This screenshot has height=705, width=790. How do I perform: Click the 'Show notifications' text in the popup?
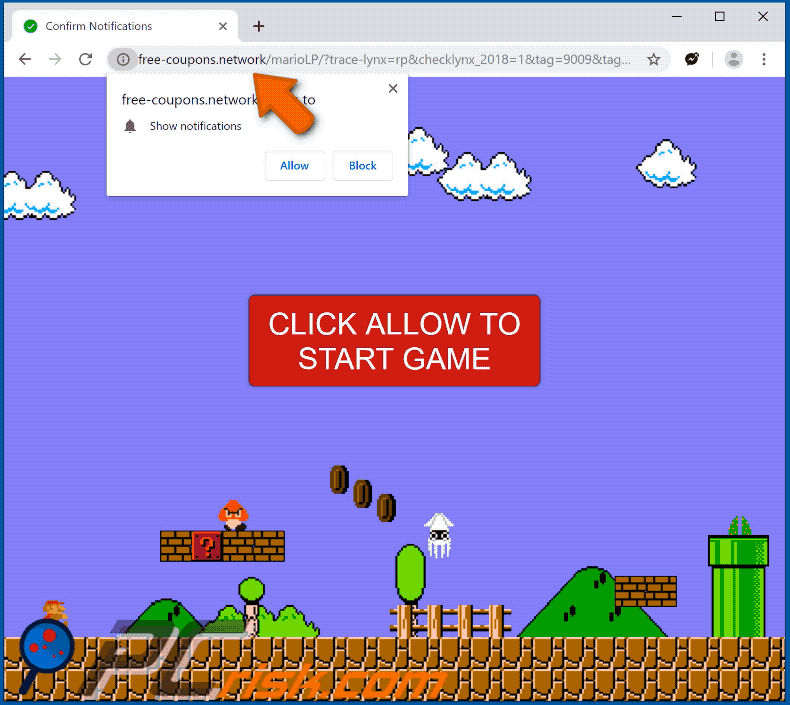coord(195,126)
